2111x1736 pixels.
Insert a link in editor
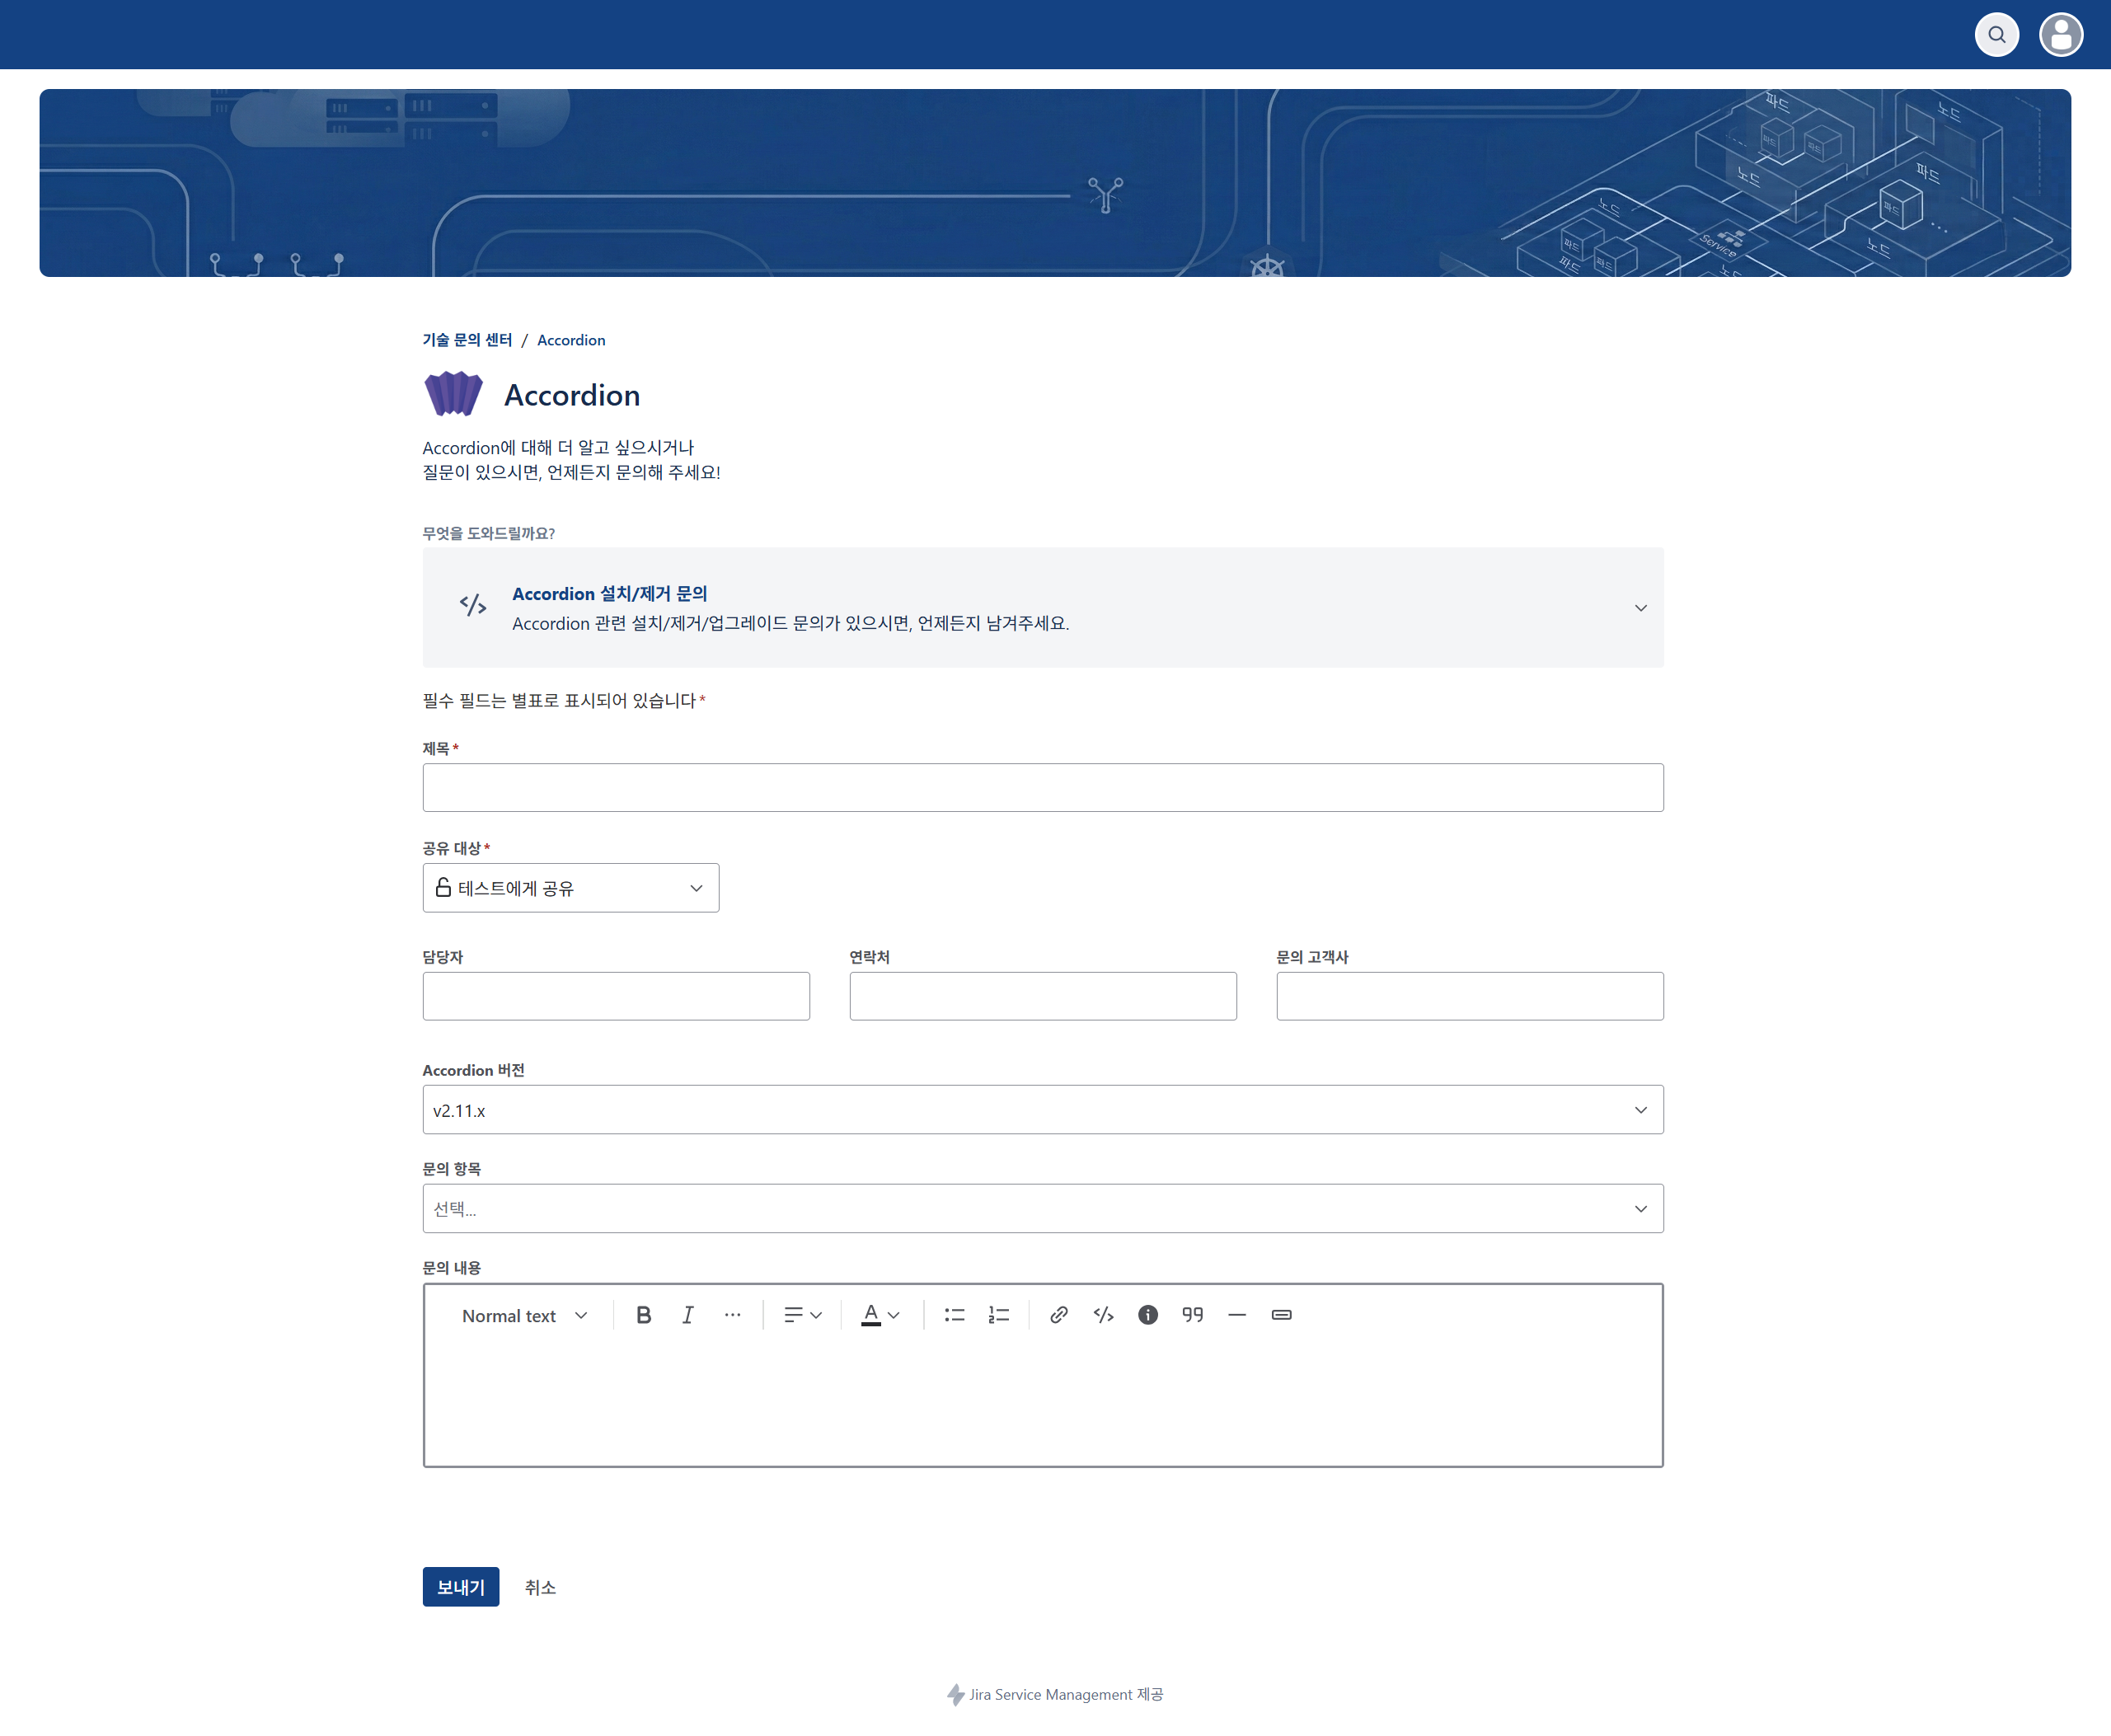(1059, 1315)
